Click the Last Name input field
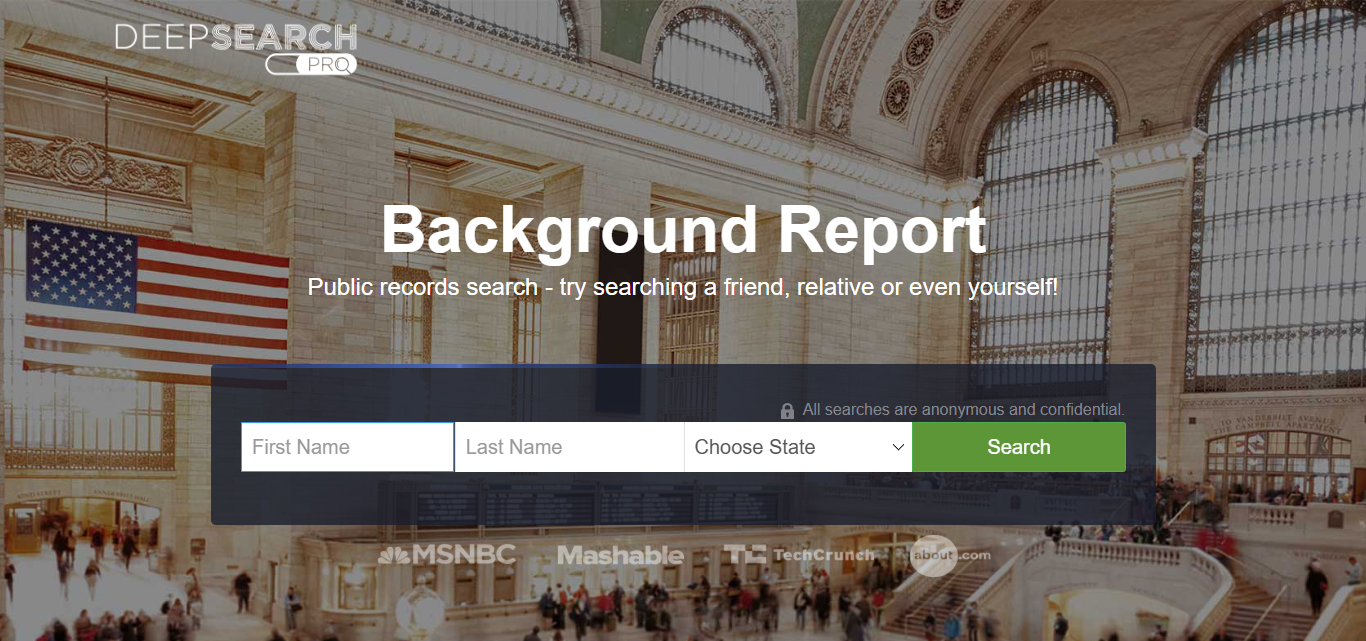Image resolution: width=1366 pixels, height=641 pixels. click(569, 447)
